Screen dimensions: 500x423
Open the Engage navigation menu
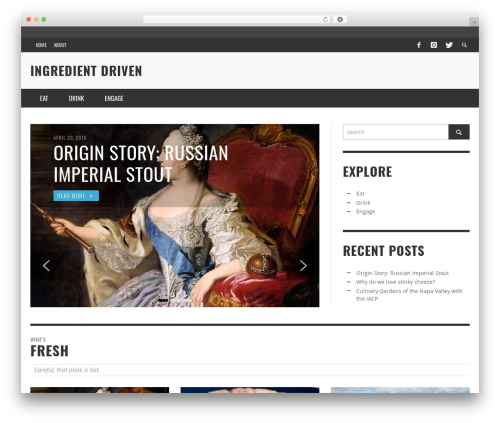[x=114, y=98]
